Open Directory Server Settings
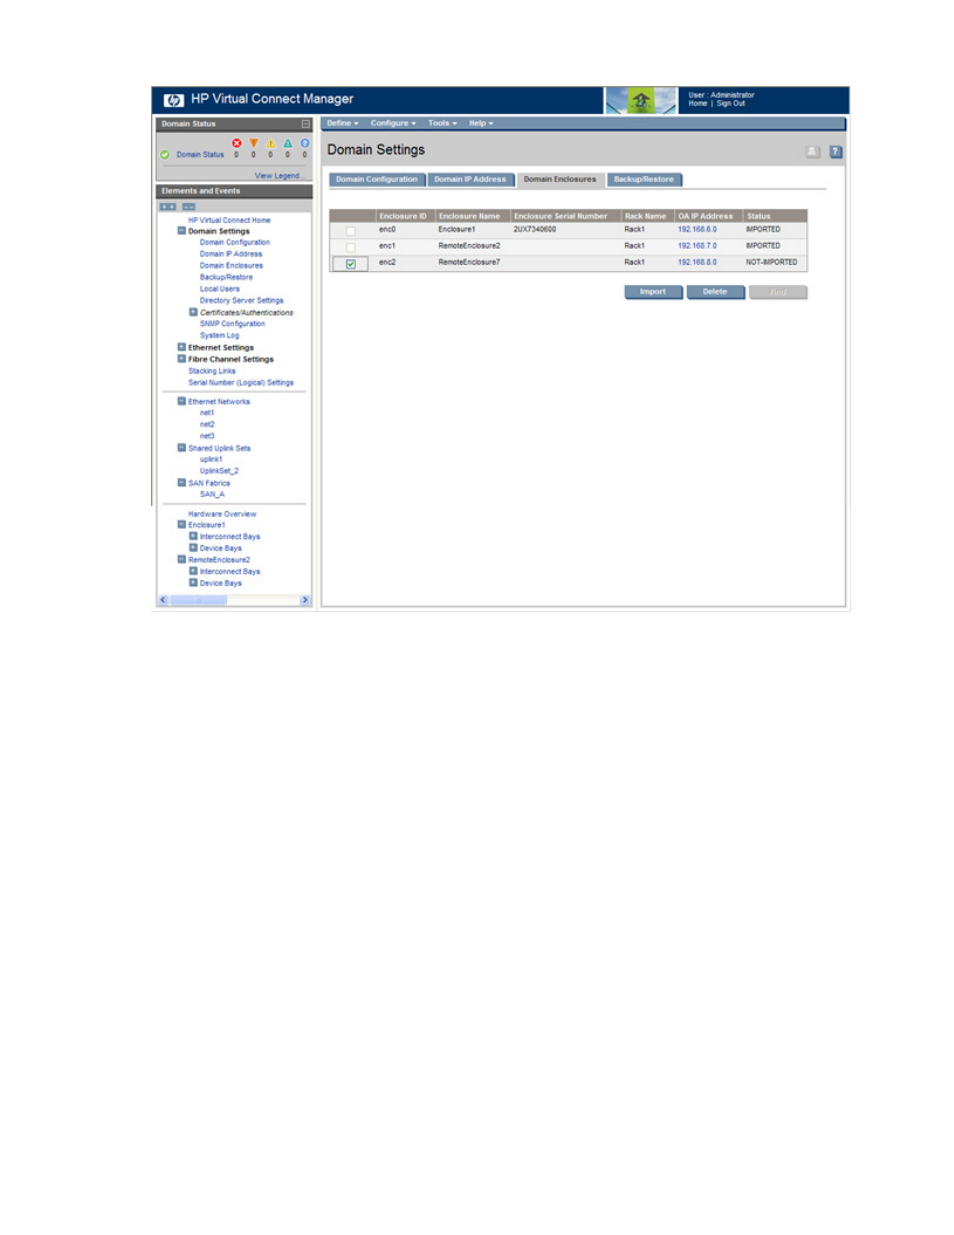Viewport: 954px width, 1235px height. (241, 300)
